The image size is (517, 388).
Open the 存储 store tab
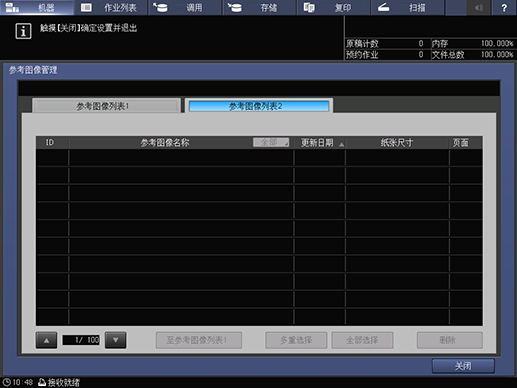[x=259, y=7]
